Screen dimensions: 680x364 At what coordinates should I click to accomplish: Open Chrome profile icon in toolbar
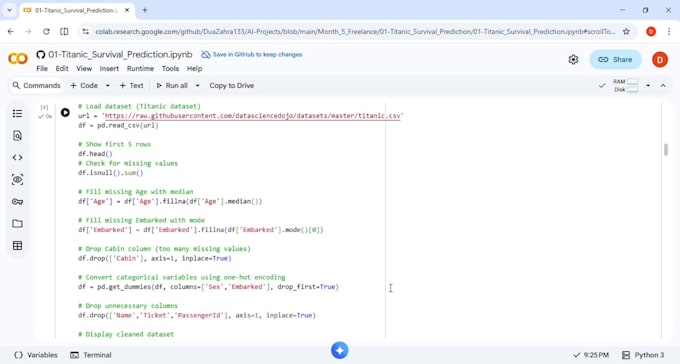coord(651,32)
